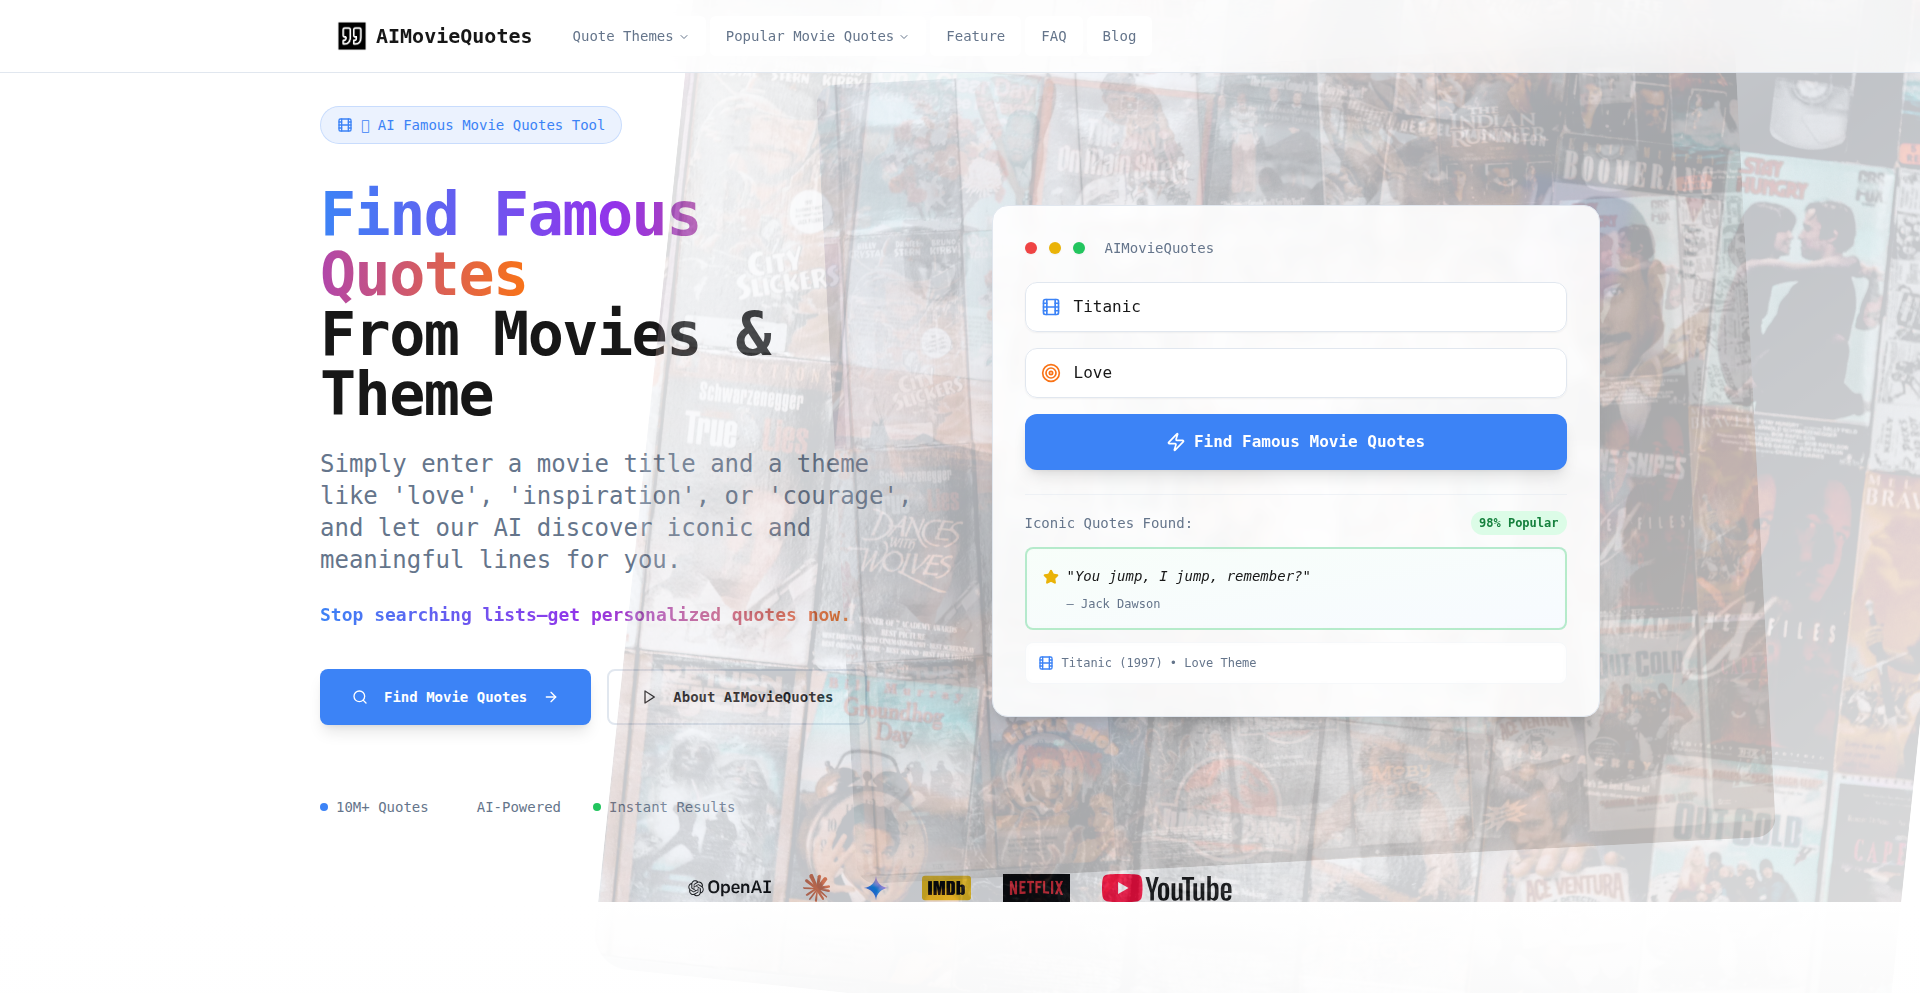The image size is (1920, 993).
Task: Click the OpenAI logo
Action: (x=730, y=888)
